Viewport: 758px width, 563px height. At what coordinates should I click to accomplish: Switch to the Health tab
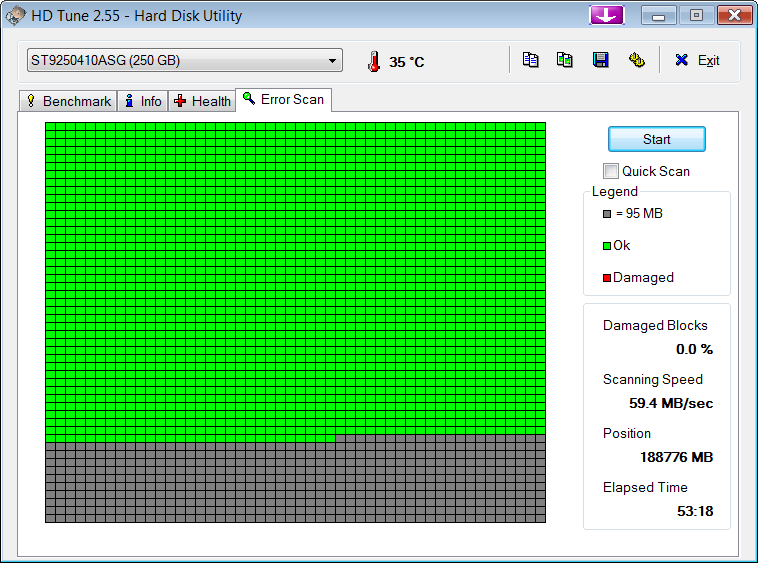click(x=202, y=101)
